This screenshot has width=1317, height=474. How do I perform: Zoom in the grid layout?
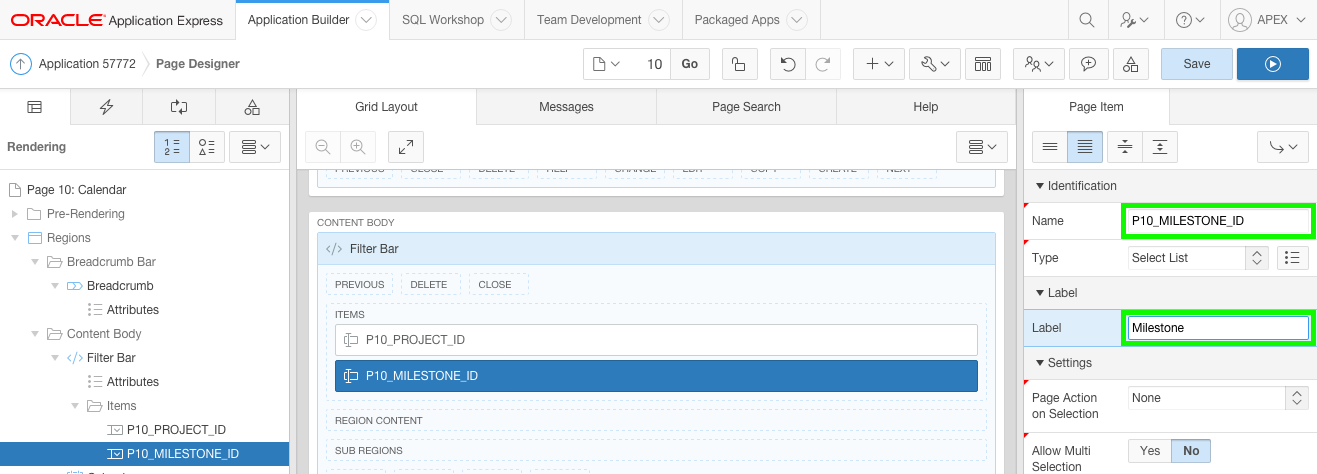point(357,147)
